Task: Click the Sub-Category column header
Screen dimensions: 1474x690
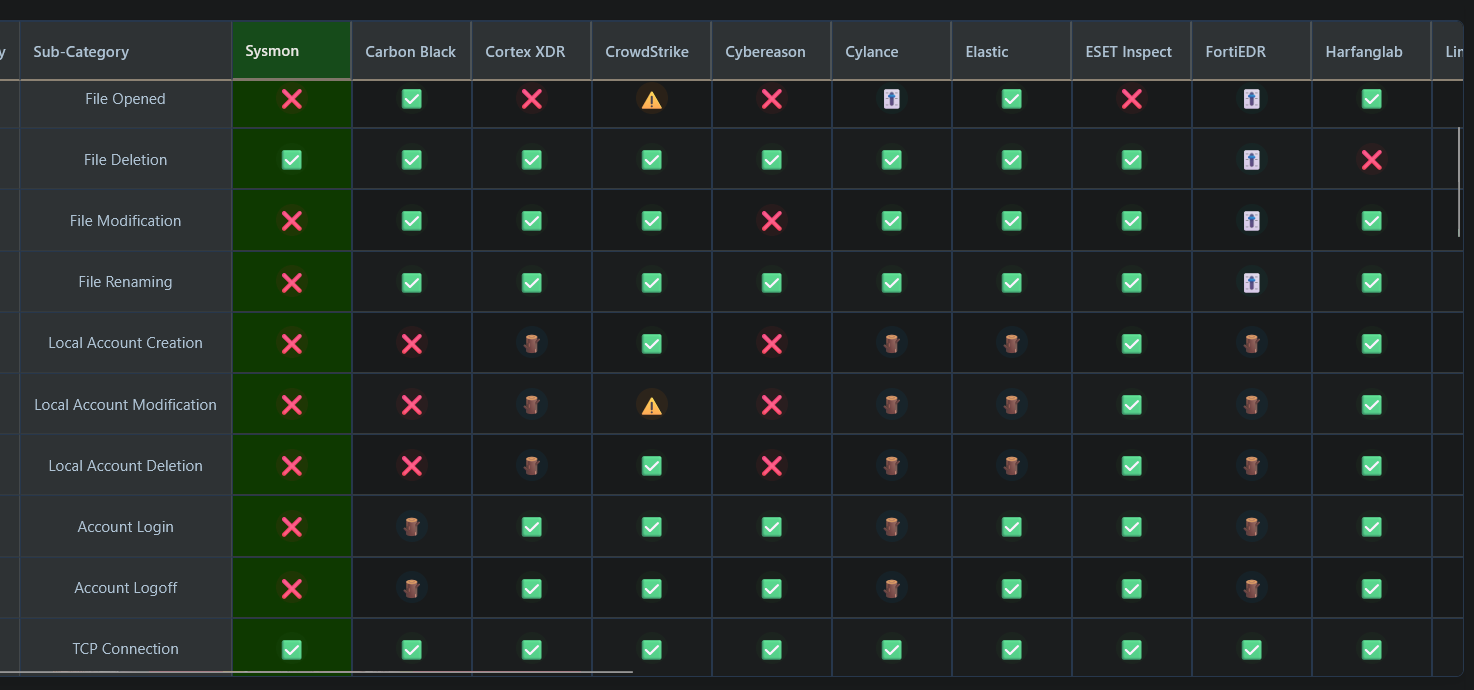Action: (126, 51)
